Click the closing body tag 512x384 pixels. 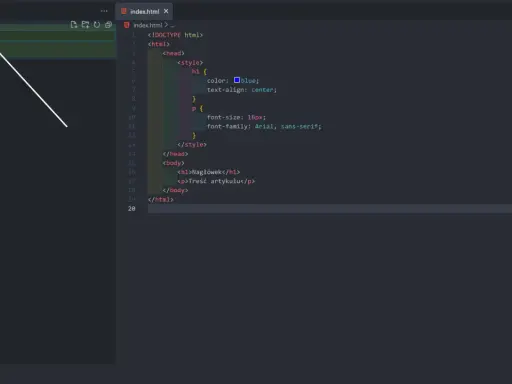point(175,190)
